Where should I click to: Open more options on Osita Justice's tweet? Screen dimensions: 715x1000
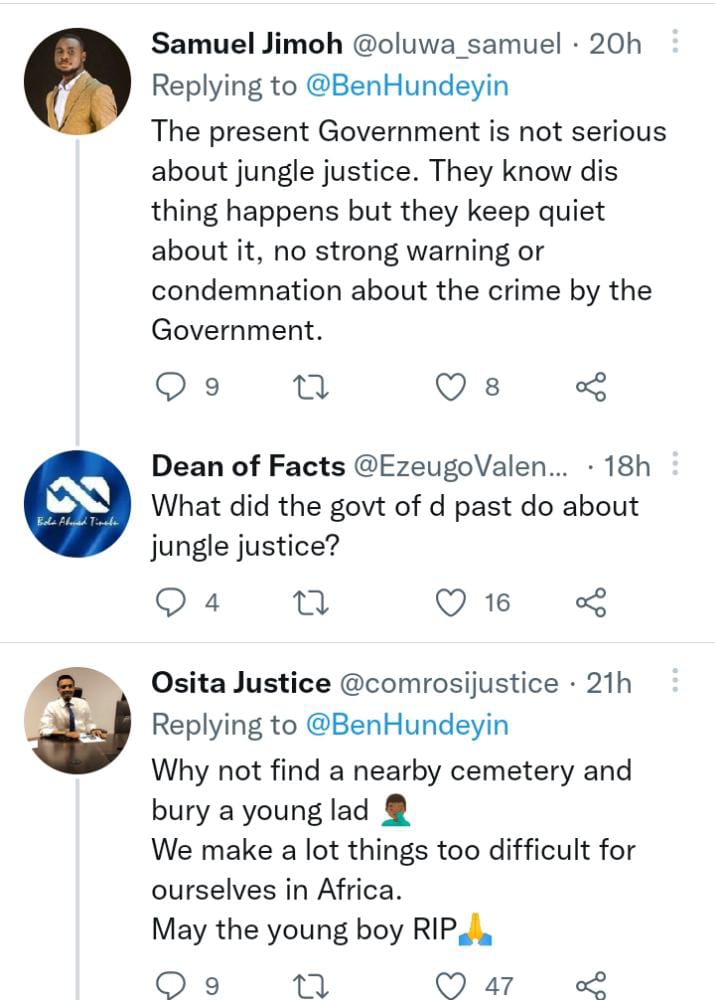coord(675,683)
